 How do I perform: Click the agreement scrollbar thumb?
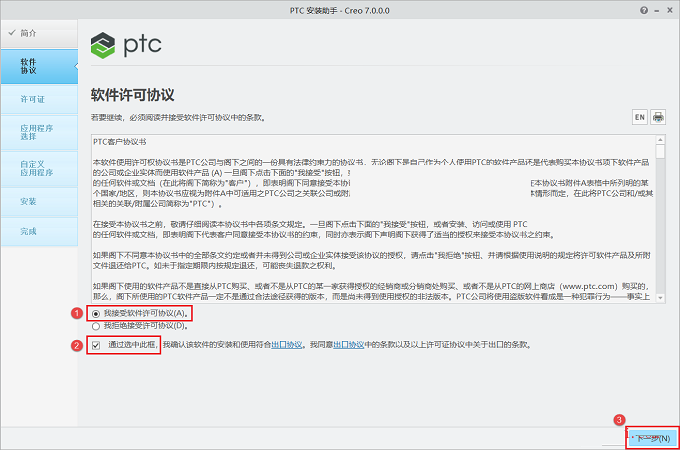click(660, 152)
